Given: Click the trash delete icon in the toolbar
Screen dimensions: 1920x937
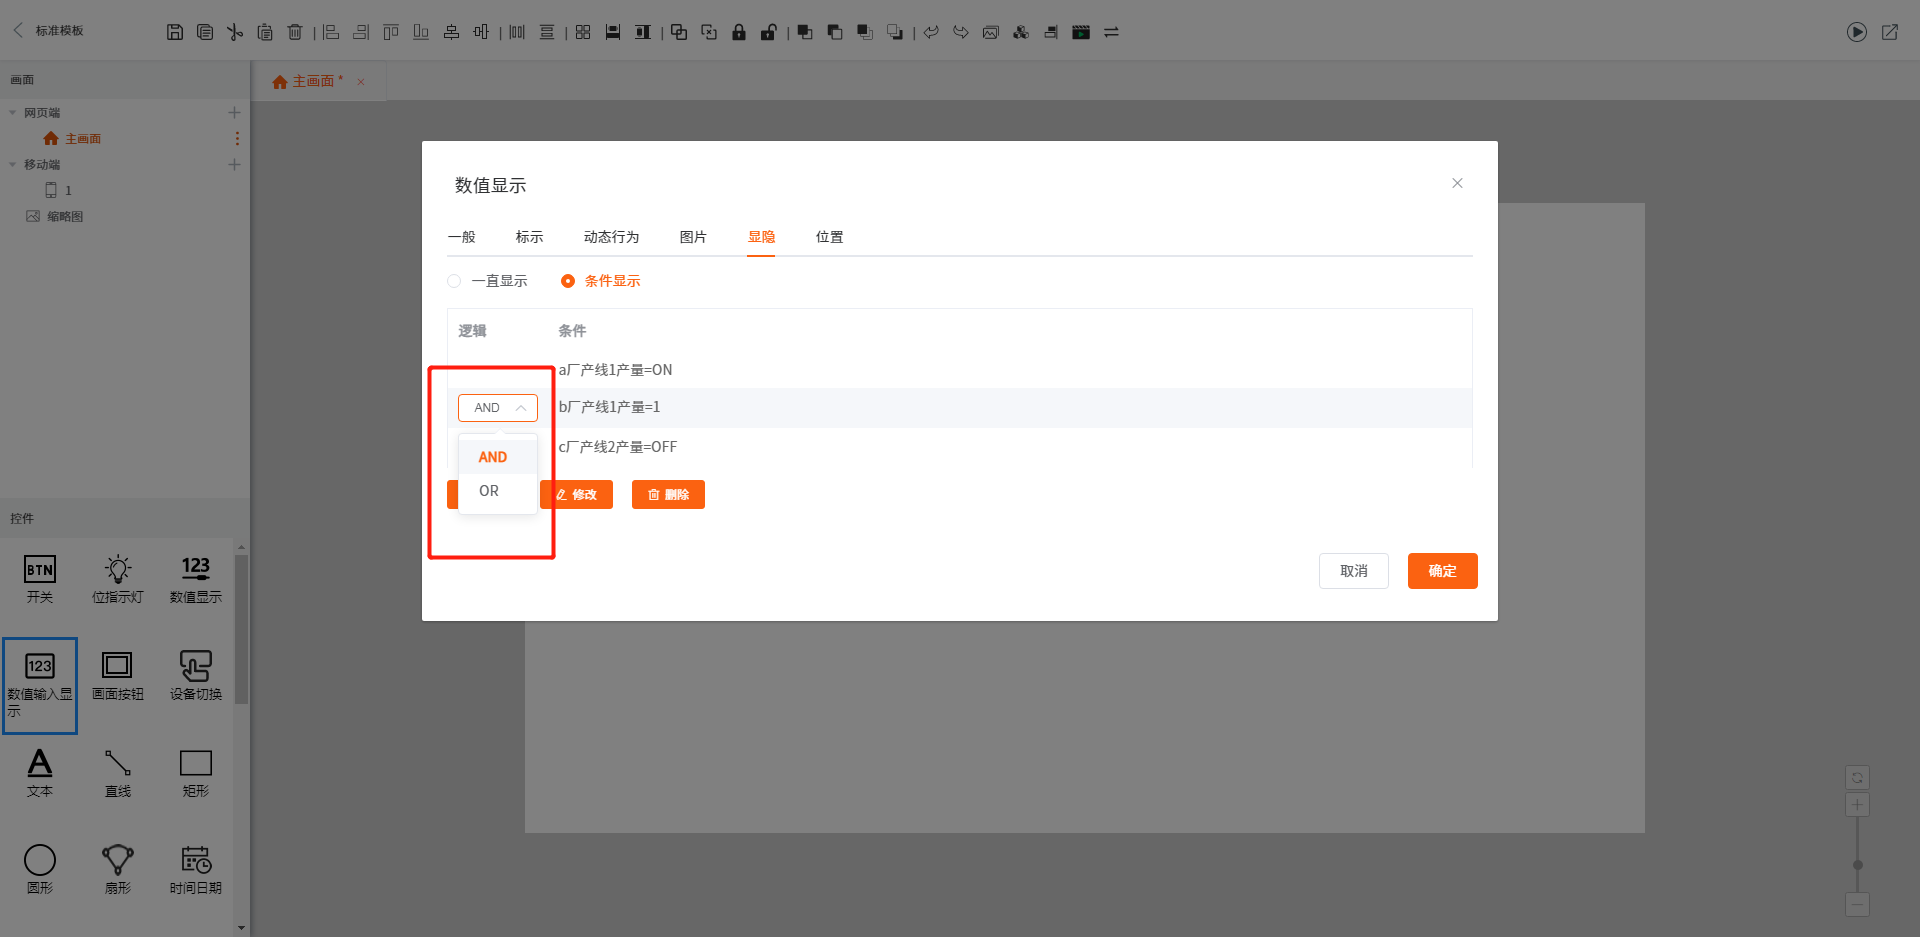Looking at the screenshot, I should pyautogui.click(x=295, y=32).
